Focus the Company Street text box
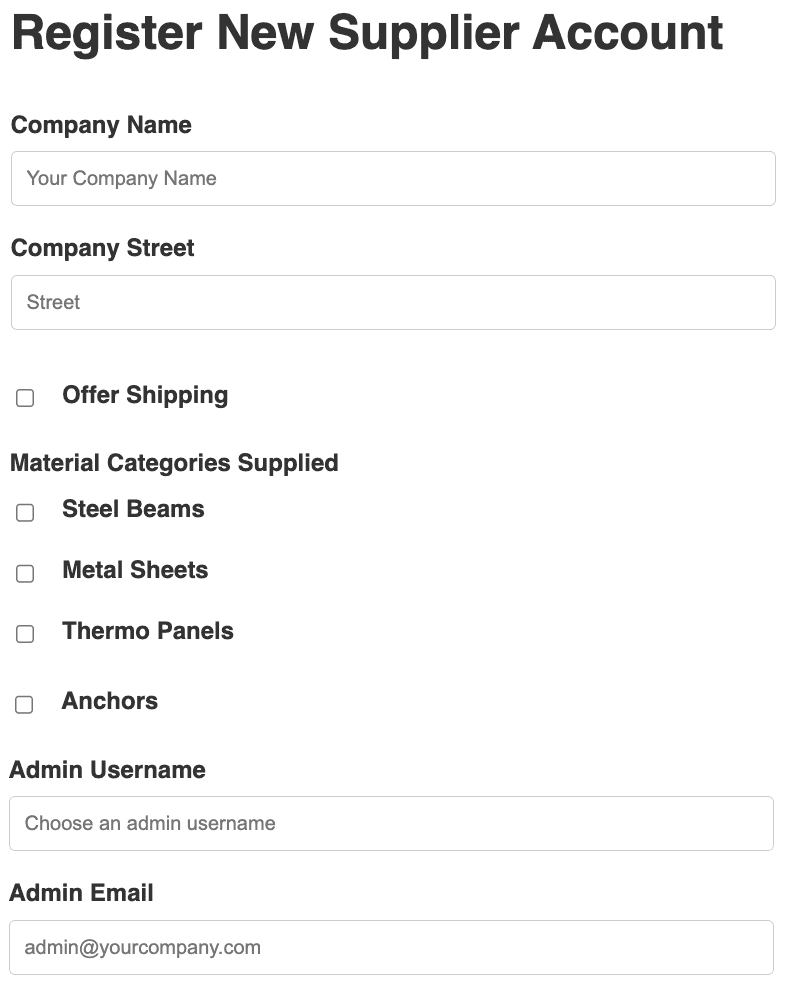 click(x=393, y=302)
